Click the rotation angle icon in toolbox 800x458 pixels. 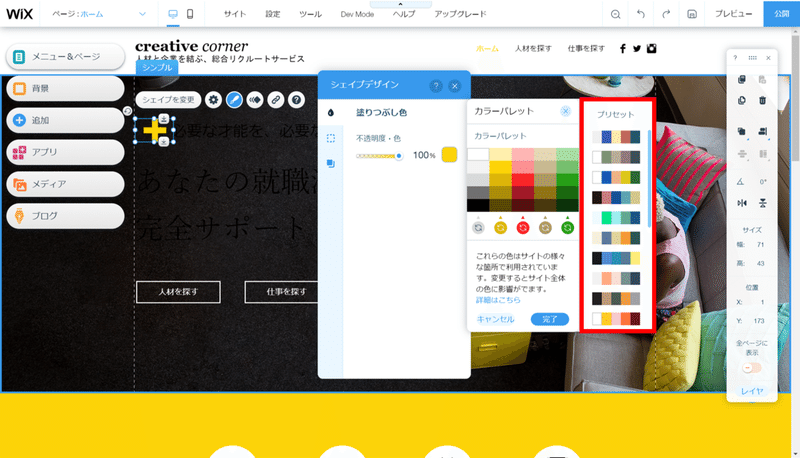click(740, 182)
